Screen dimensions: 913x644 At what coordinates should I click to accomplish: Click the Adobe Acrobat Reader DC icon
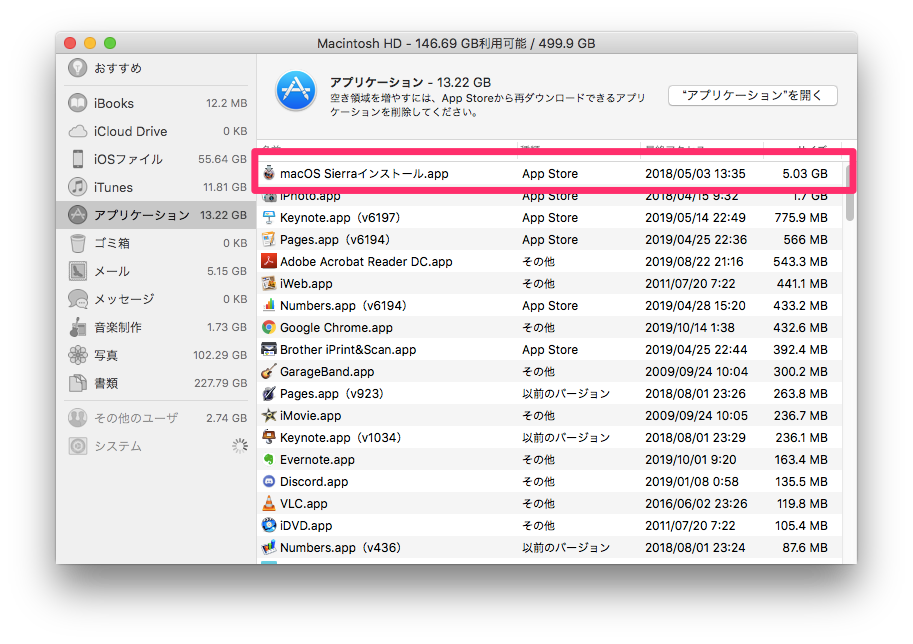[268, 261]
